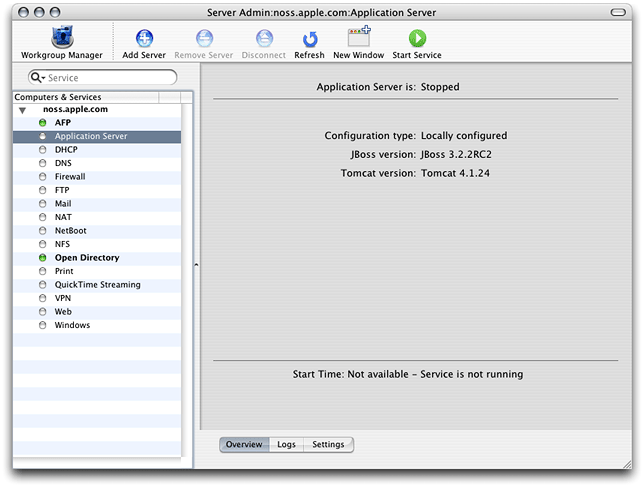Click the Add Server toolbar icon
The width and height of the screenshot is (644, 489).
tap(144, 38)
